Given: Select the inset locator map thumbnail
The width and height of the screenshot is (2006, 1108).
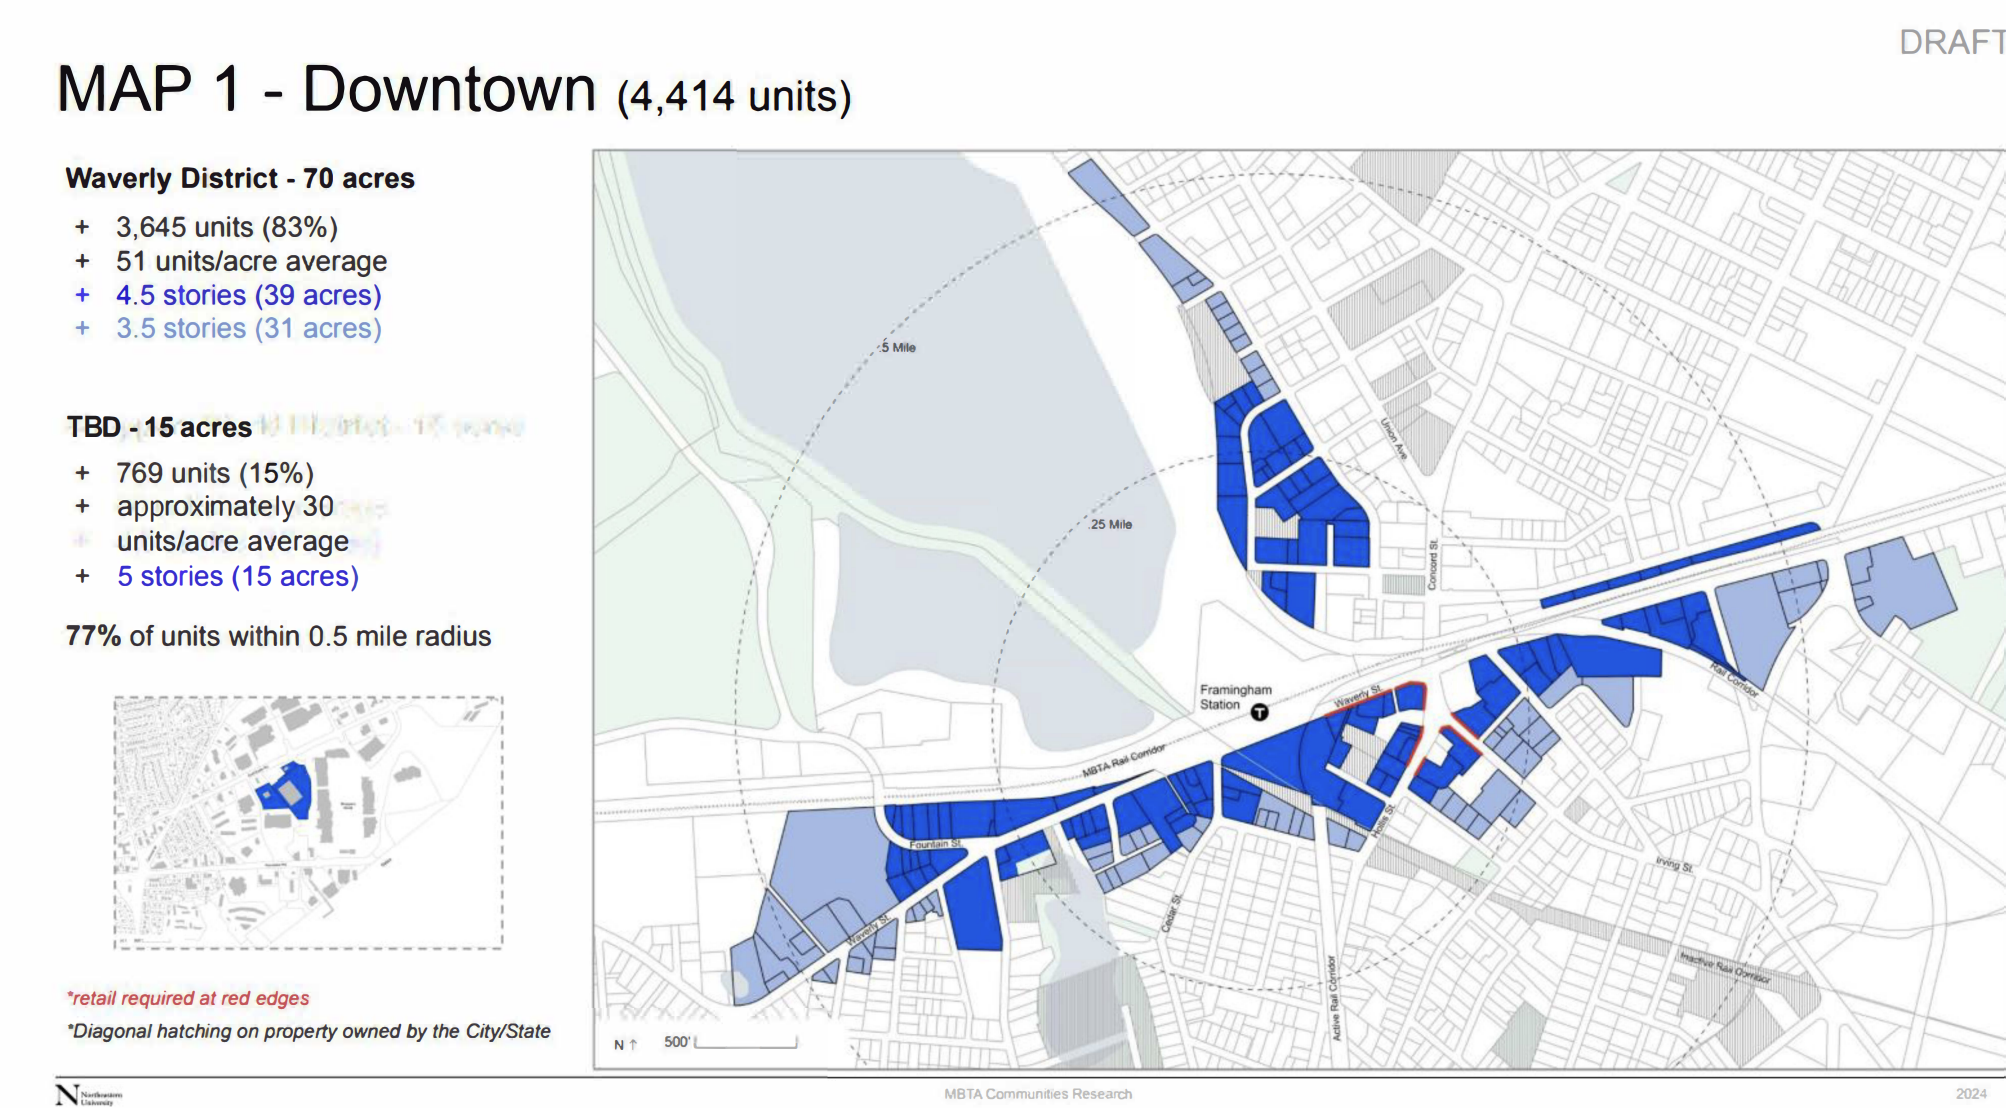Looking at the screenshot, I should tap(308, 822).
